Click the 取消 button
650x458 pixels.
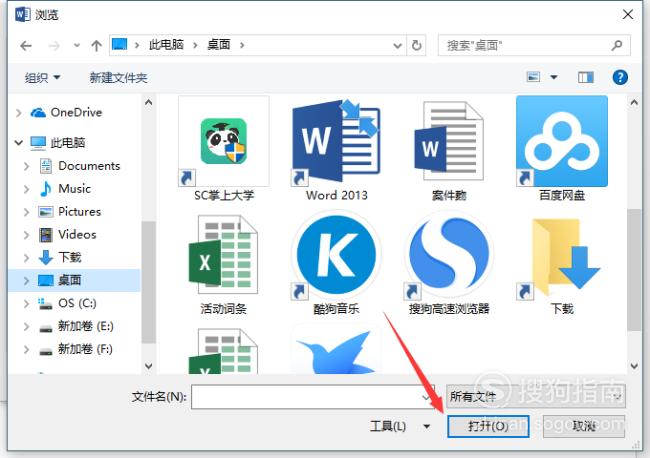tap(584, 426)
